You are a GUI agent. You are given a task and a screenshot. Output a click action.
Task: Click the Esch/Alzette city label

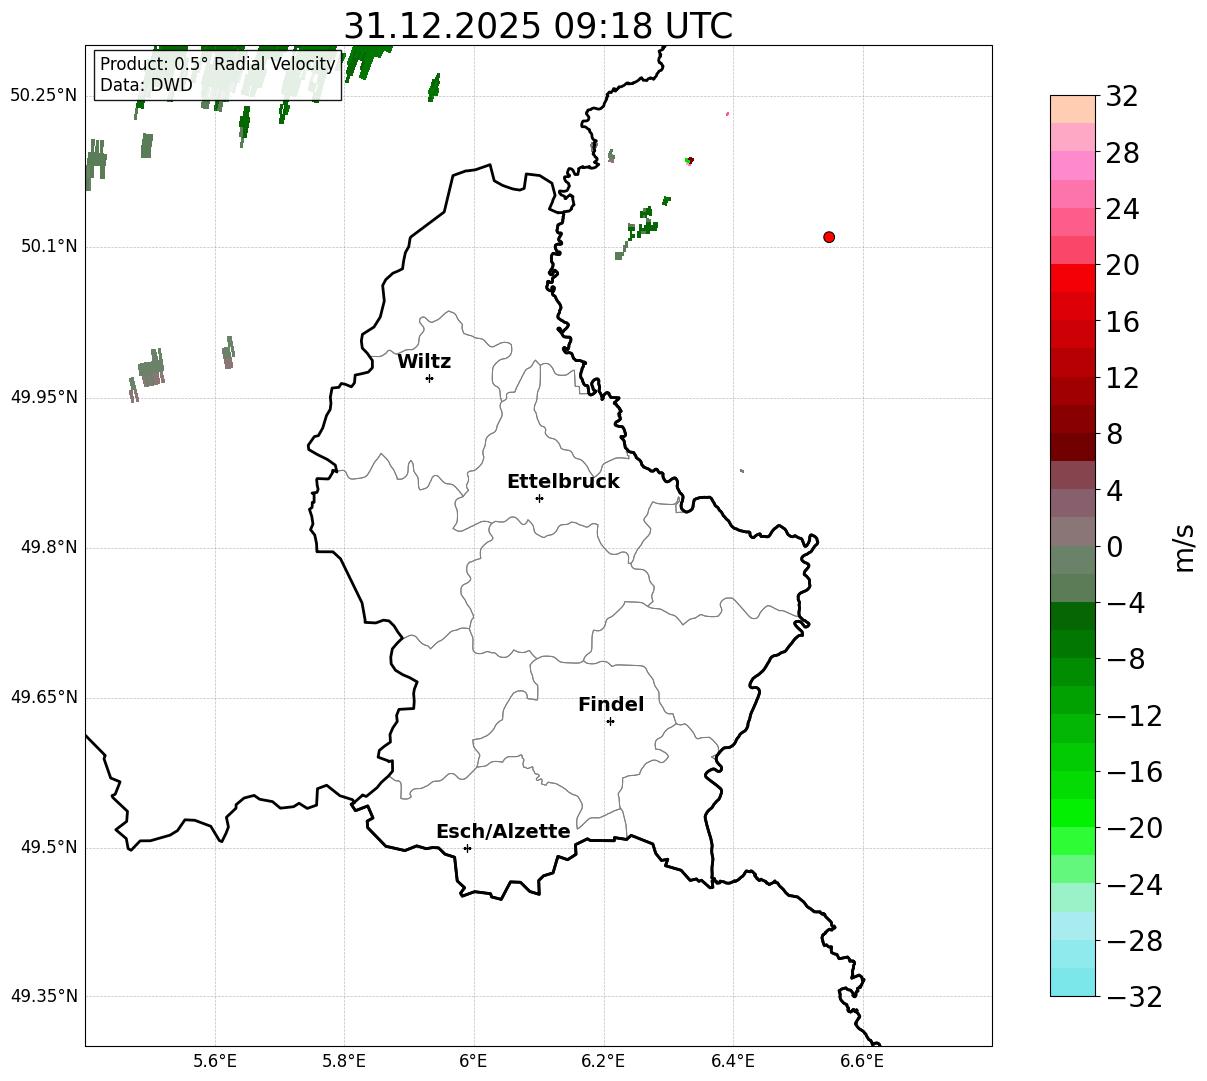click(503, 832)
